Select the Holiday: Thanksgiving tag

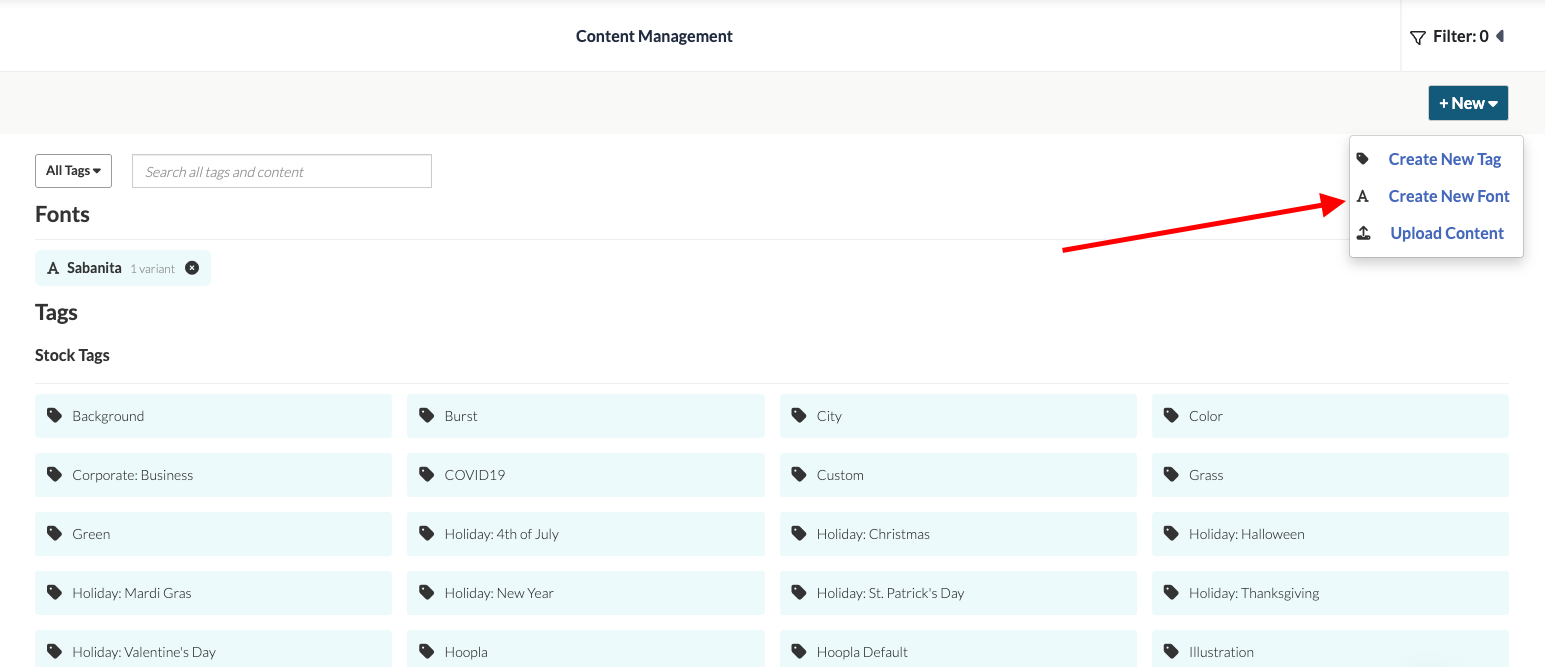(1330, 593)
